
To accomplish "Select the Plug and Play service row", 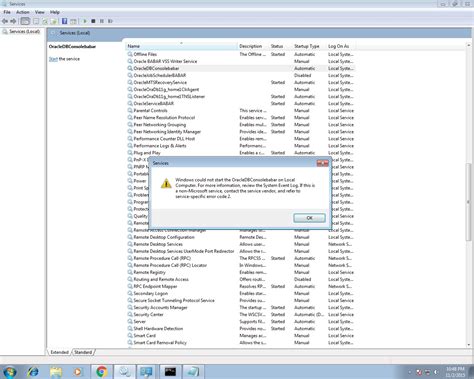I will pyautogui.click(x=241, y=153).
